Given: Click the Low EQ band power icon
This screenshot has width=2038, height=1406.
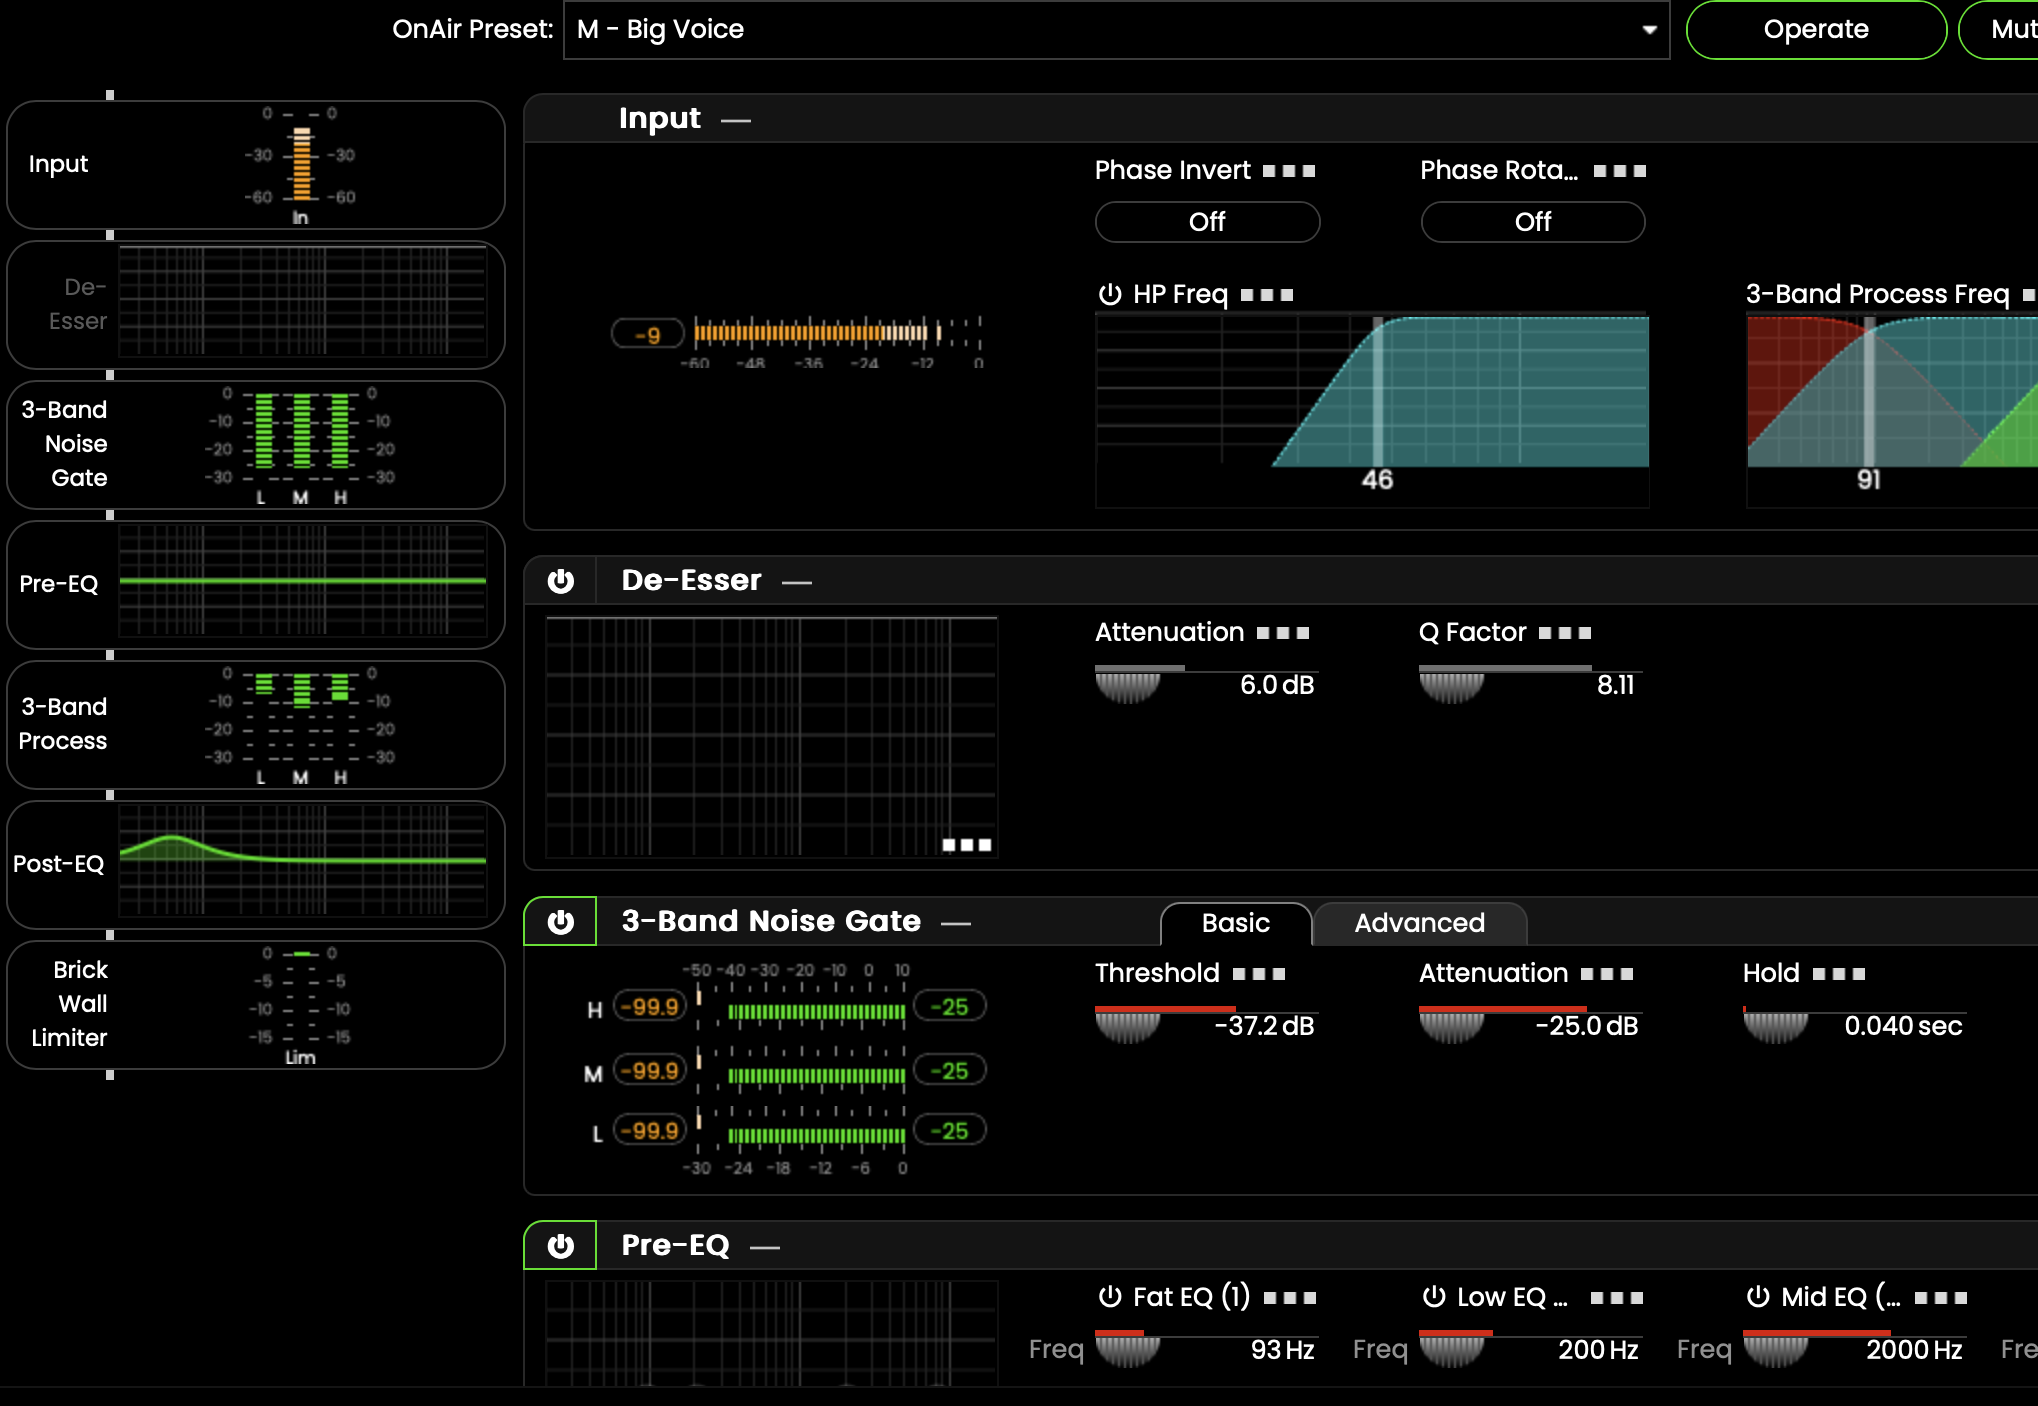Looking at the screenshot, I should point(1434,1297).
